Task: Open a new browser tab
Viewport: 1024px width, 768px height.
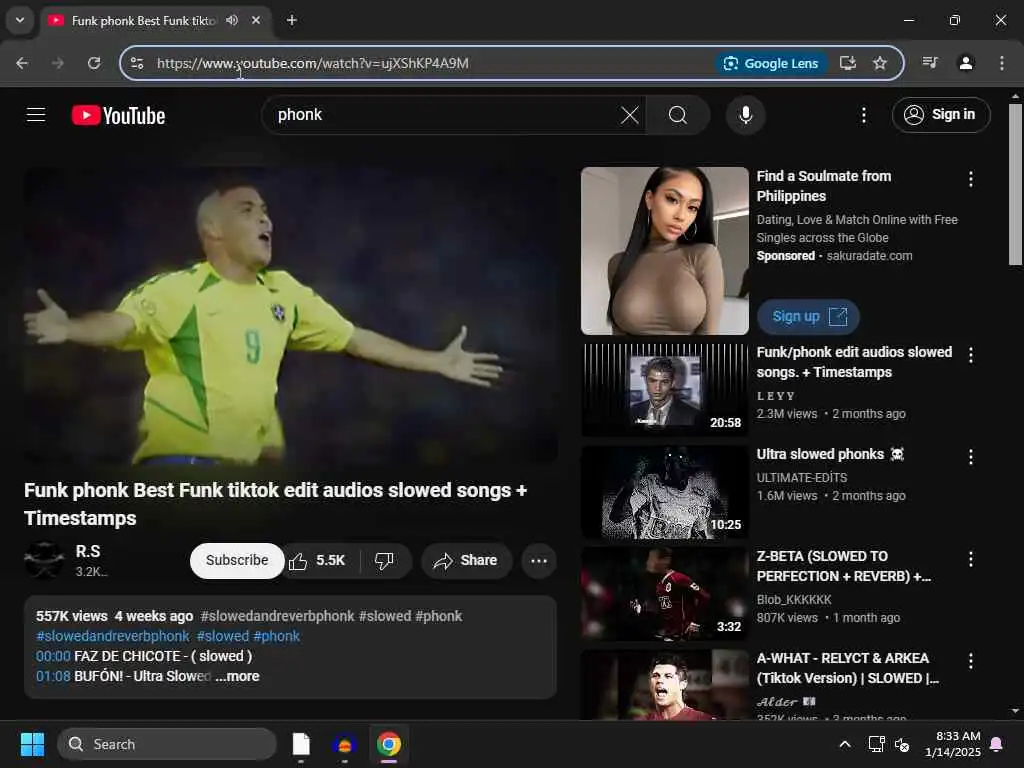Action: 291,20
